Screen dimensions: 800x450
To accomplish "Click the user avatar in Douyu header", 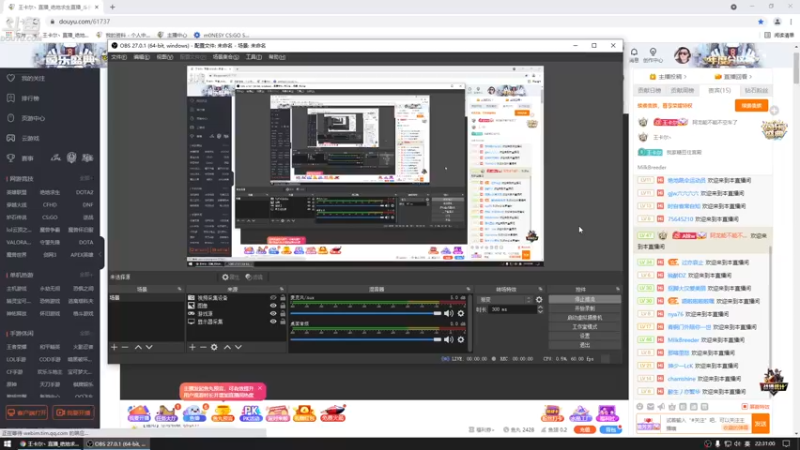I will pos(682,55).
